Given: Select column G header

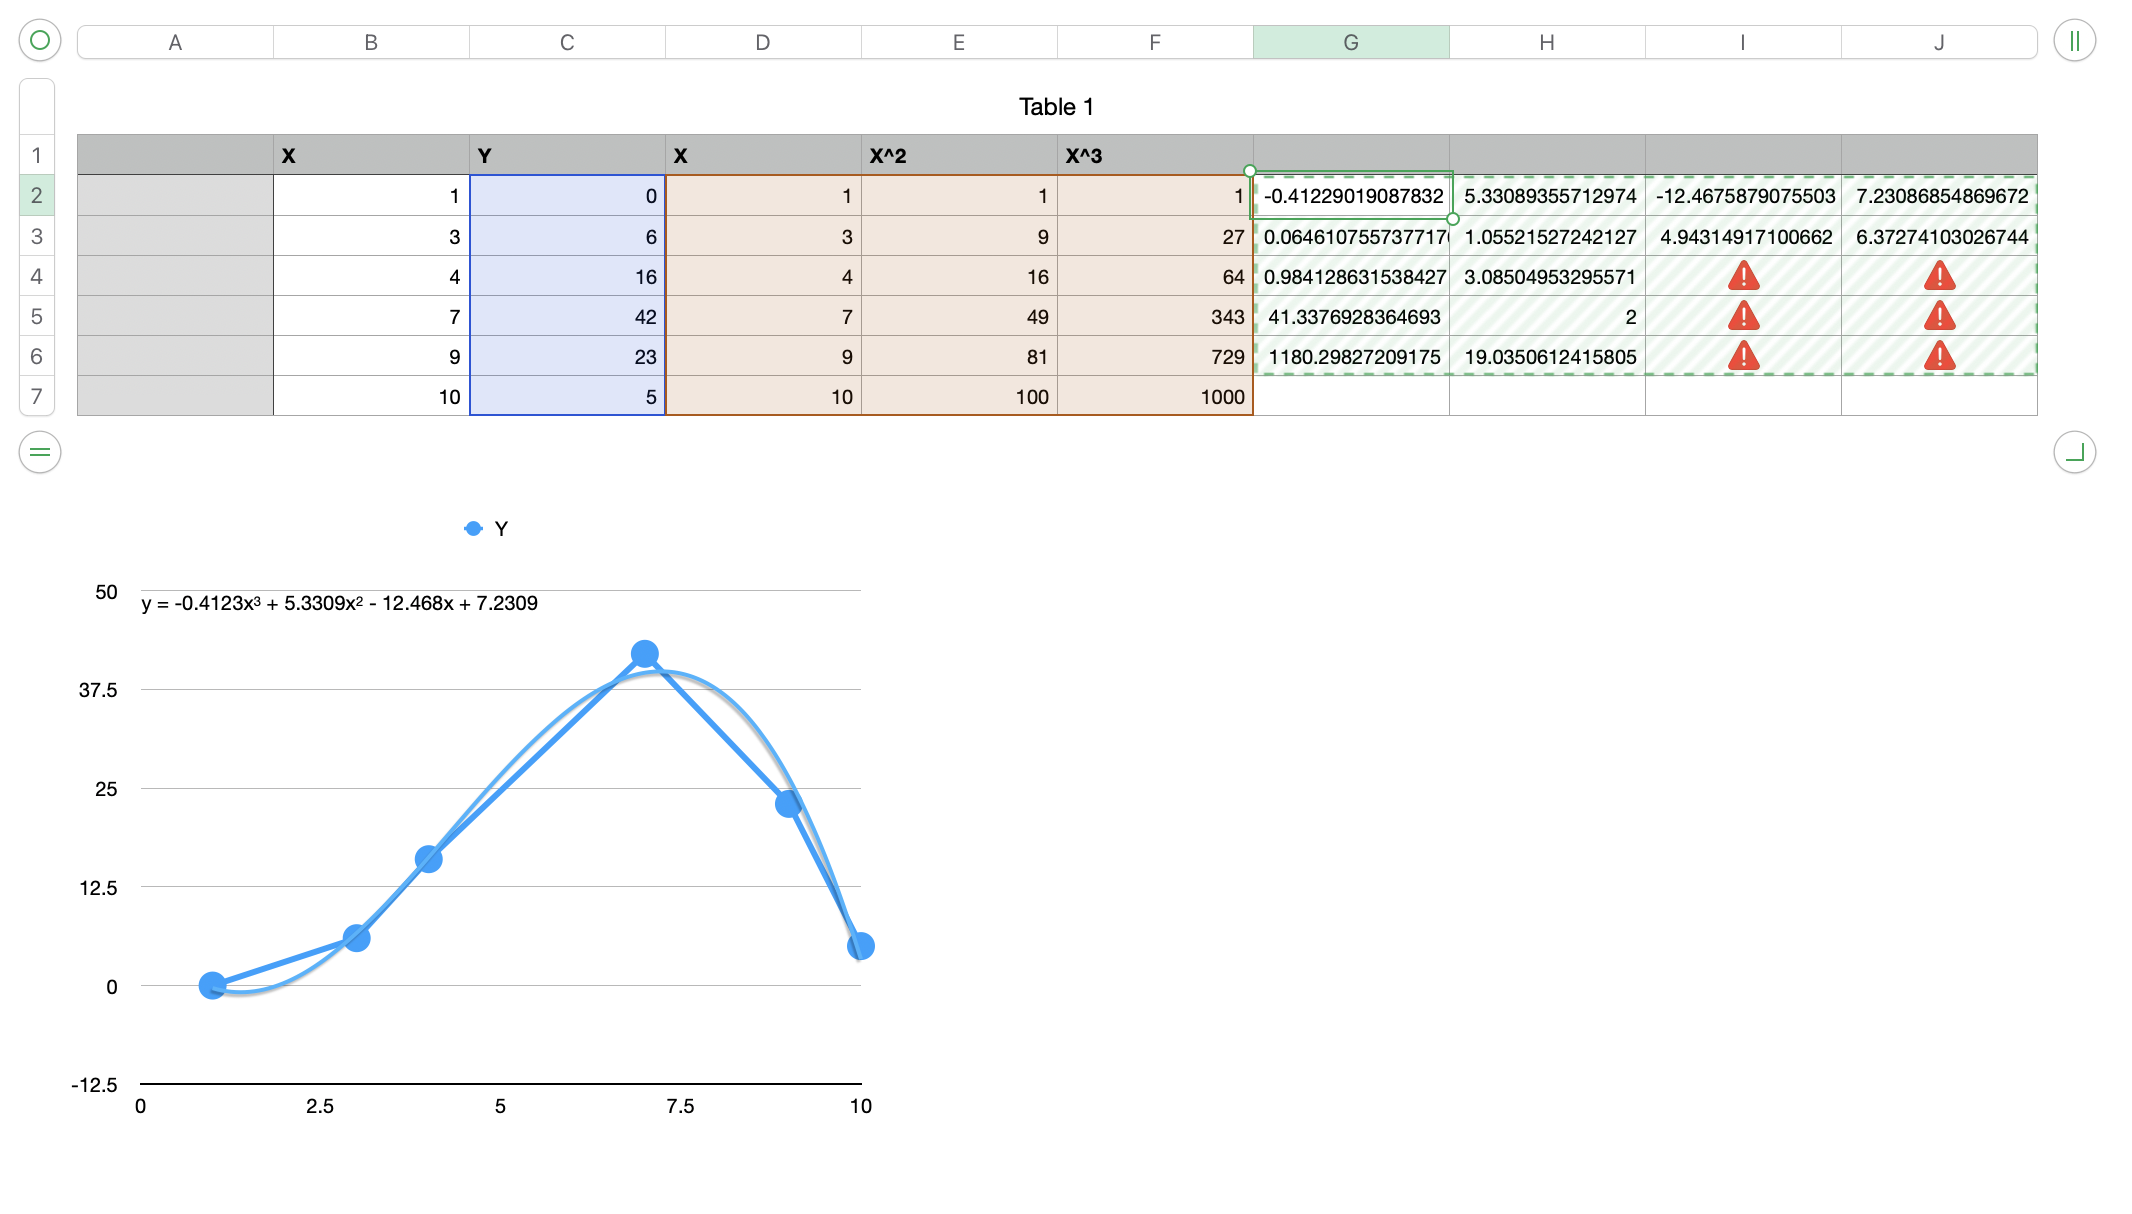Looking at the screenshot, I should 1350,42.
